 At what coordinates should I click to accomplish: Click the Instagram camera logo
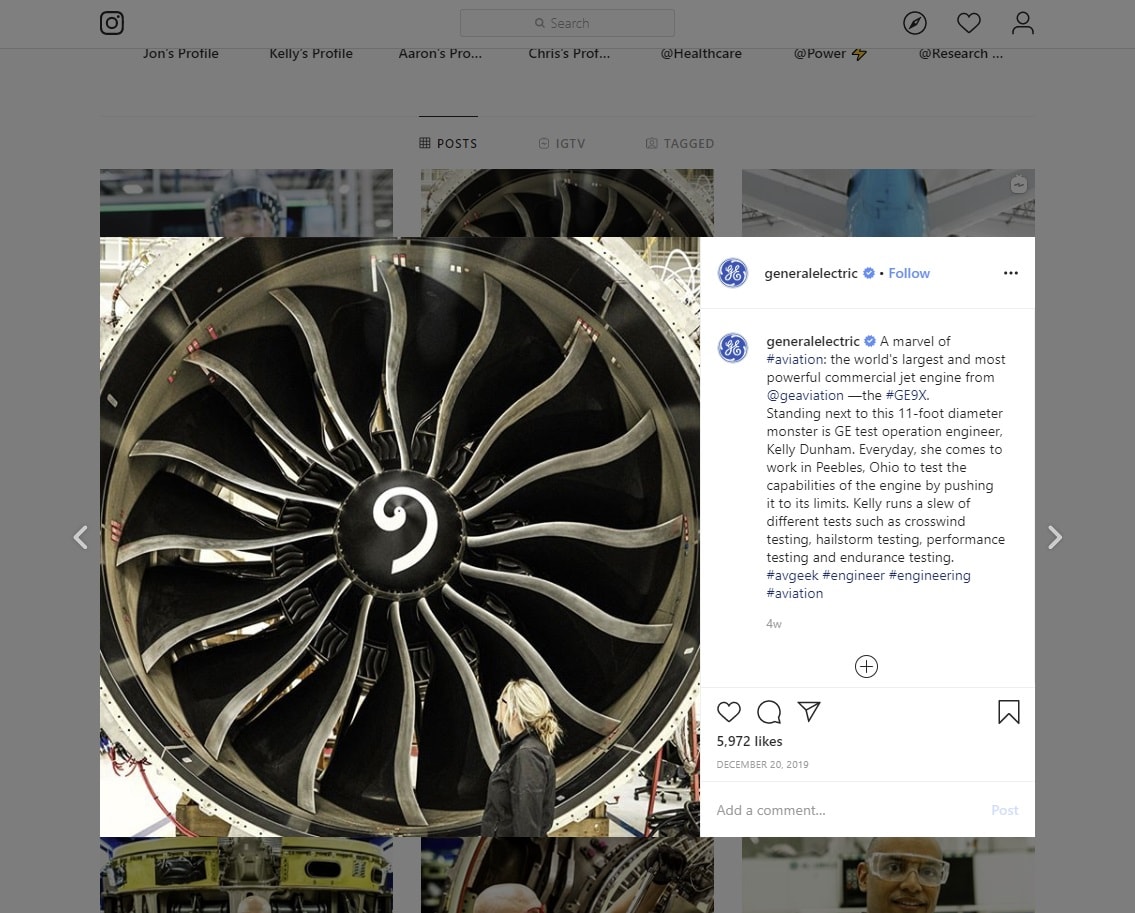tap(111, 23)
